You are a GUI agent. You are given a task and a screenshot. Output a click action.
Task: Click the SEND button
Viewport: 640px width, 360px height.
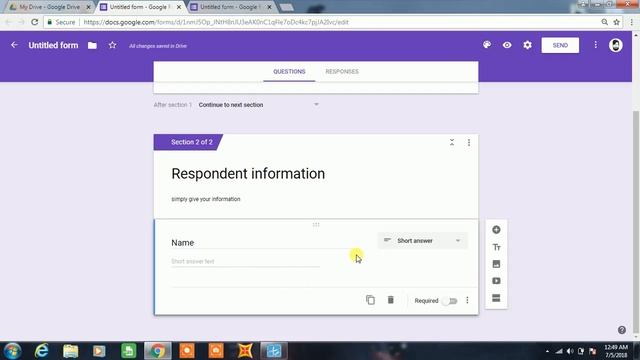pos(560,45)
